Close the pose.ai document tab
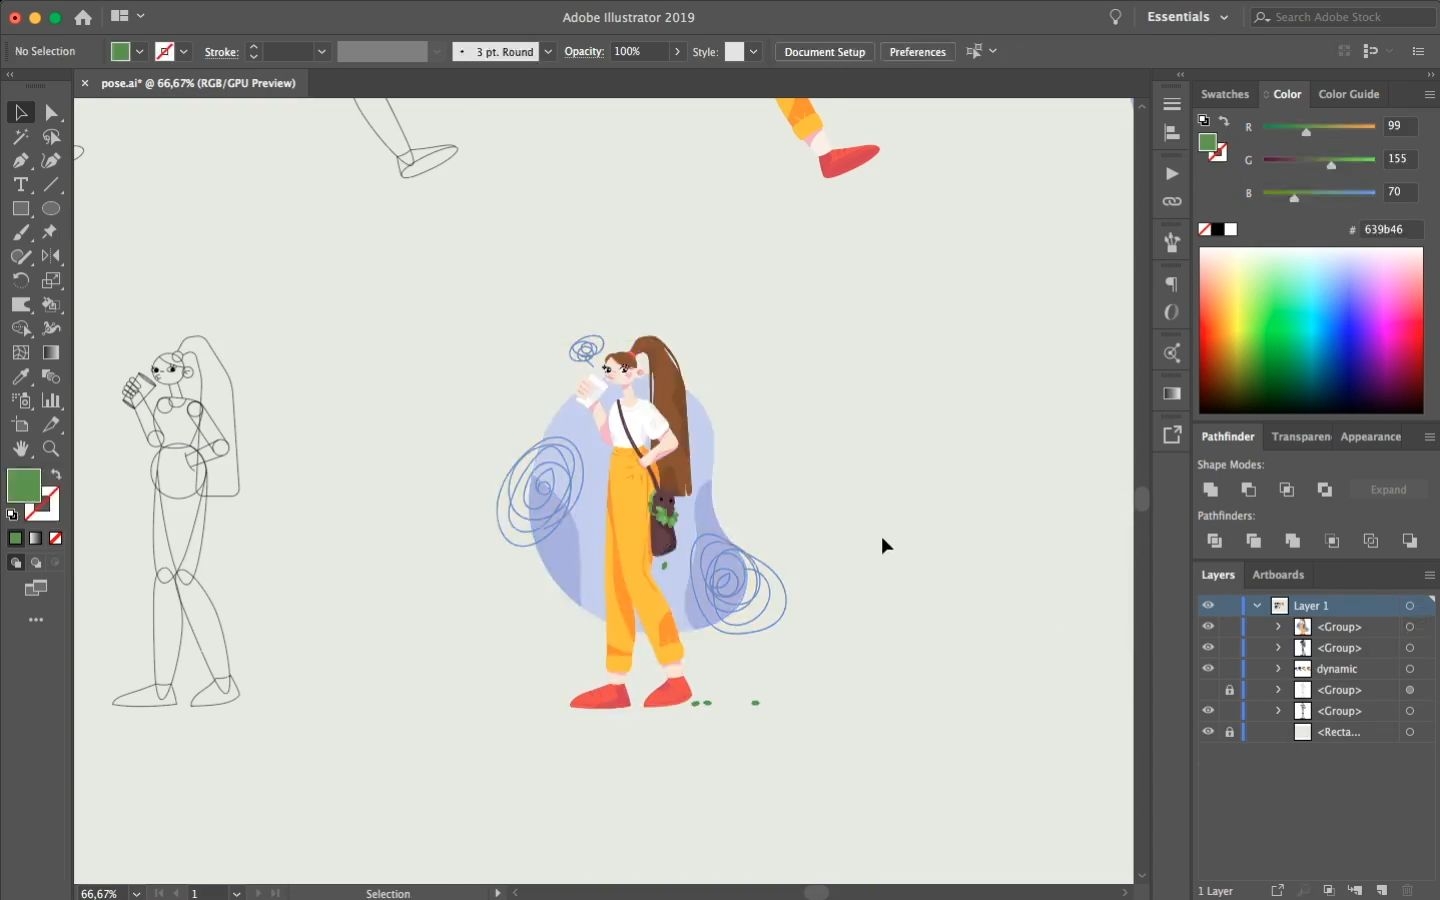Image resolution: width=1440 pixels, height=900 pixels. coord(85,83)
